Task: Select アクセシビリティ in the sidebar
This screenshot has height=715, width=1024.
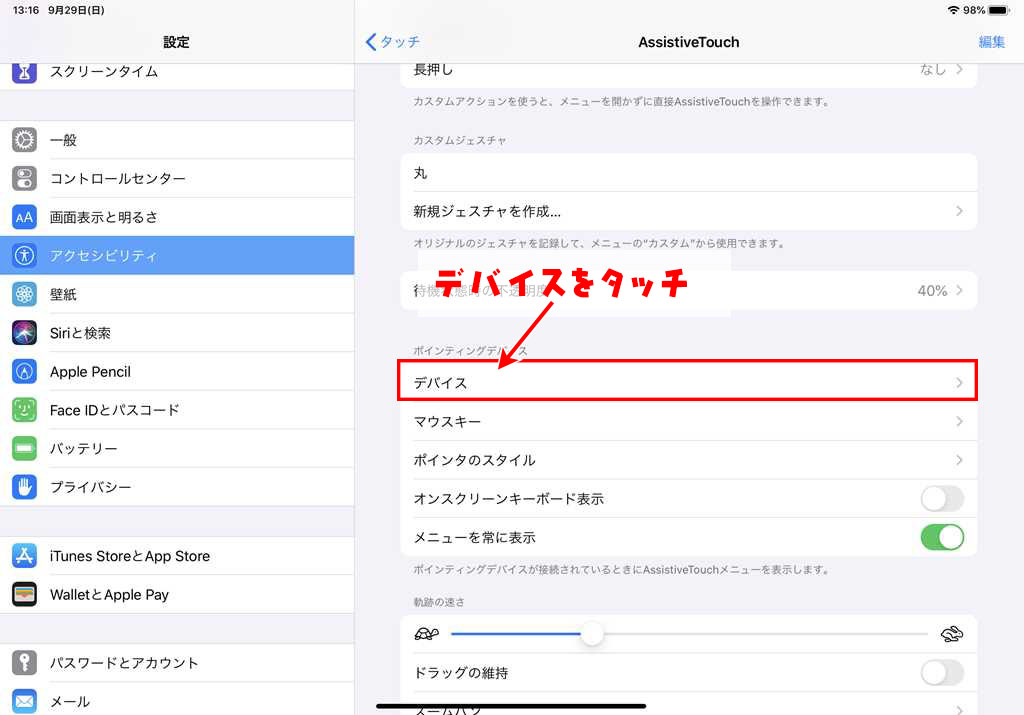Action: (177, 255)
